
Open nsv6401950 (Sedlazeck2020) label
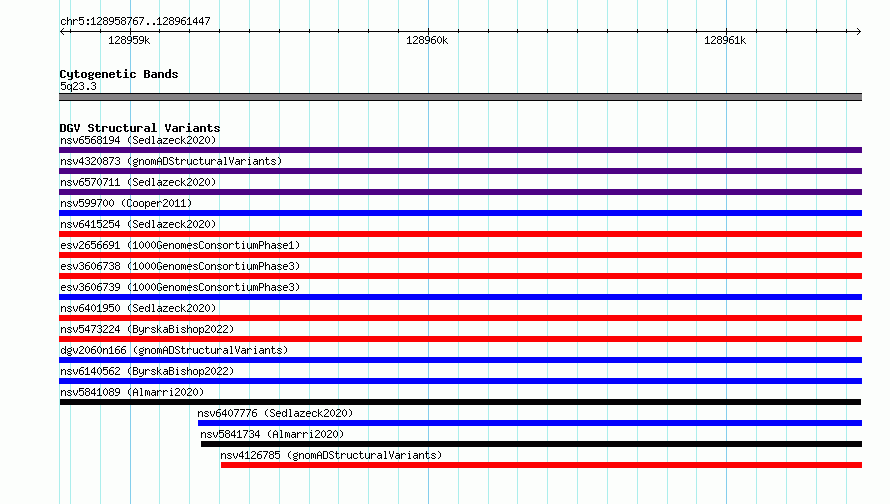point(138,308)
